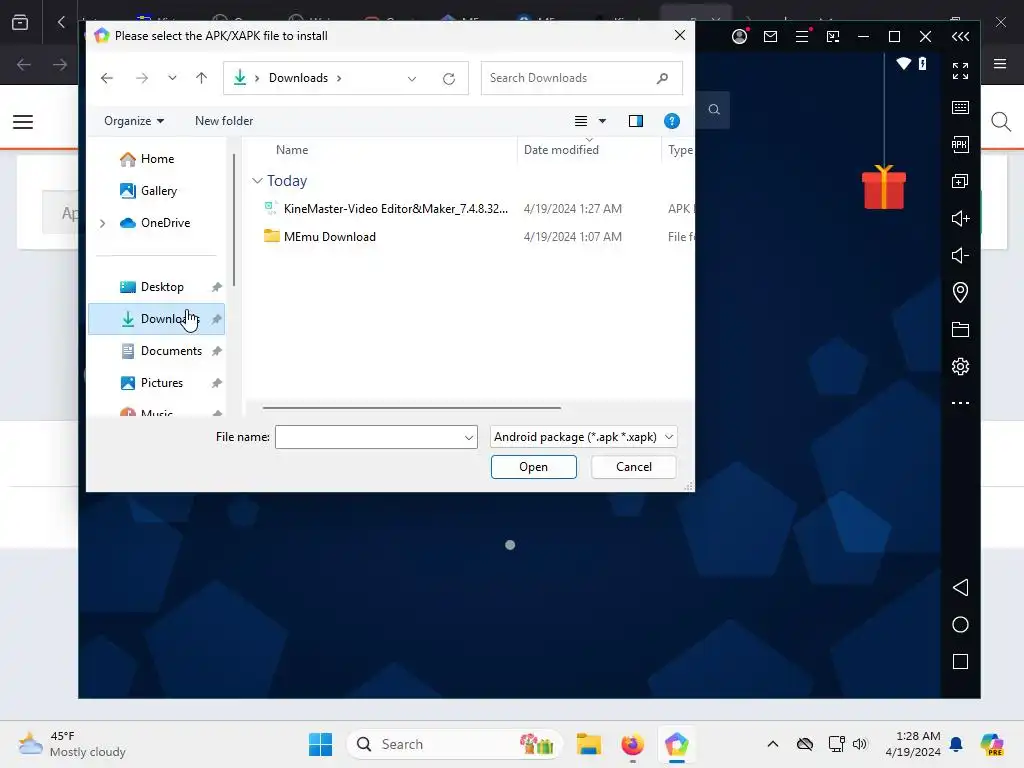
Task: Go back in the file dialog
Action: point(107,78)
